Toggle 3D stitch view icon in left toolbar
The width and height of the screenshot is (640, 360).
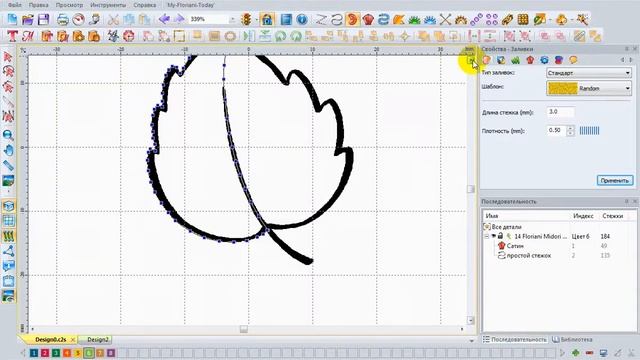tap(8, 206)
